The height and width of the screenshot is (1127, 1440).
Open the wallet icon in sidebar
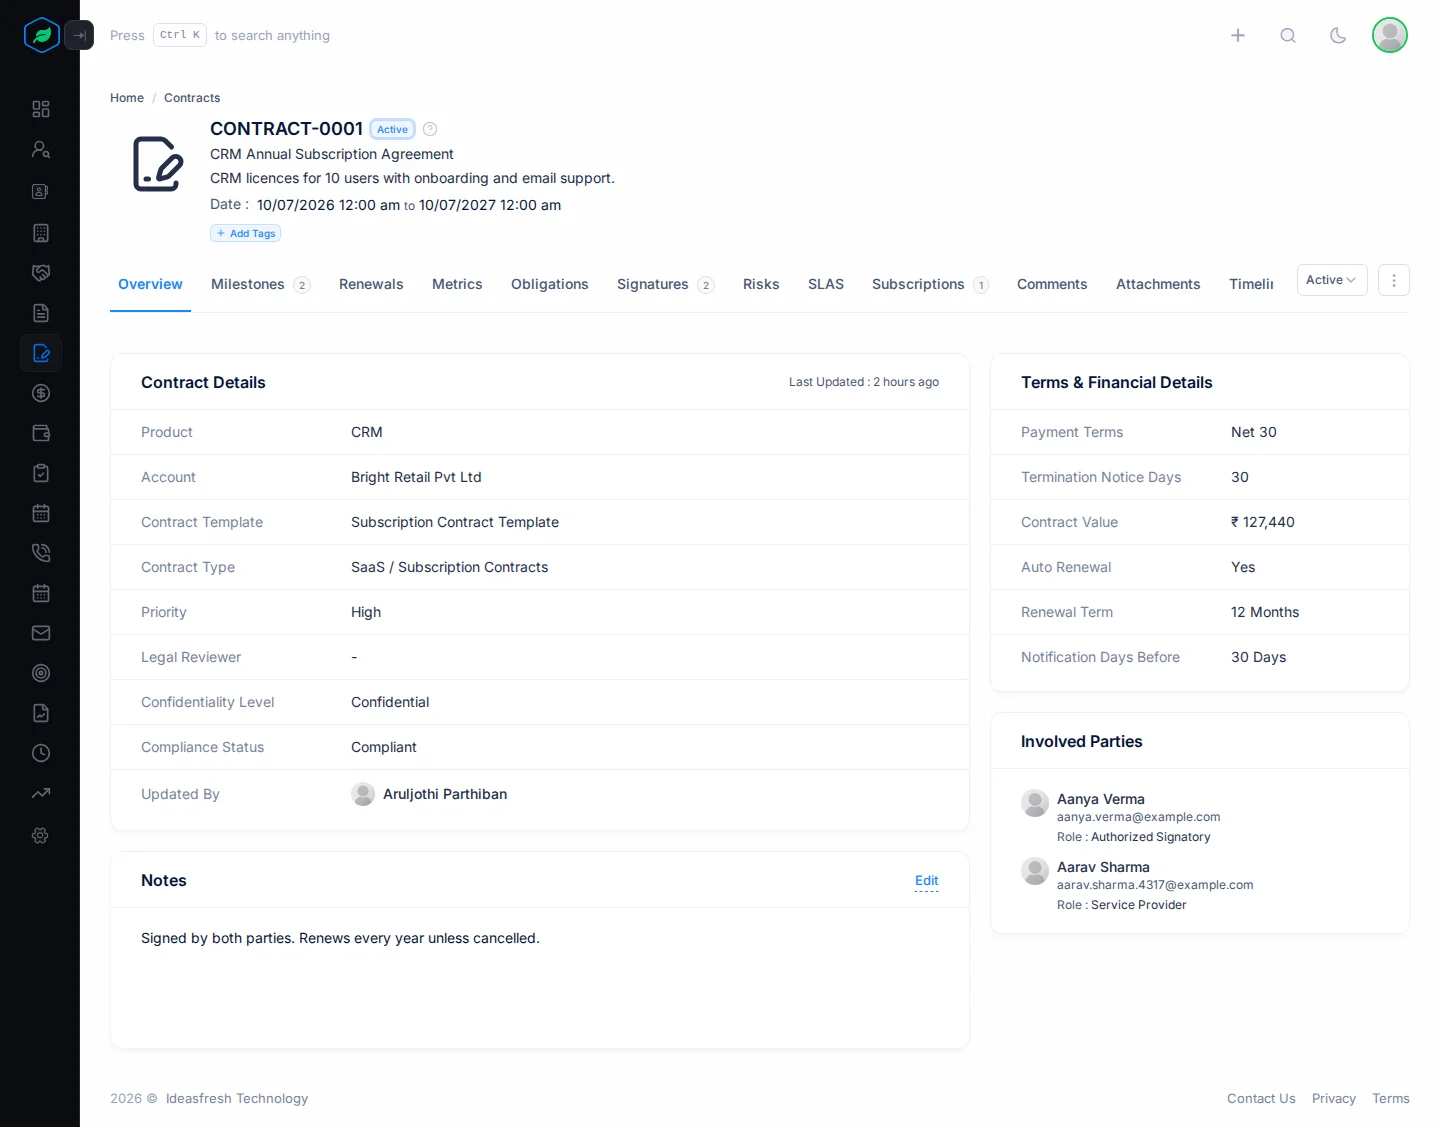[41, 433]
